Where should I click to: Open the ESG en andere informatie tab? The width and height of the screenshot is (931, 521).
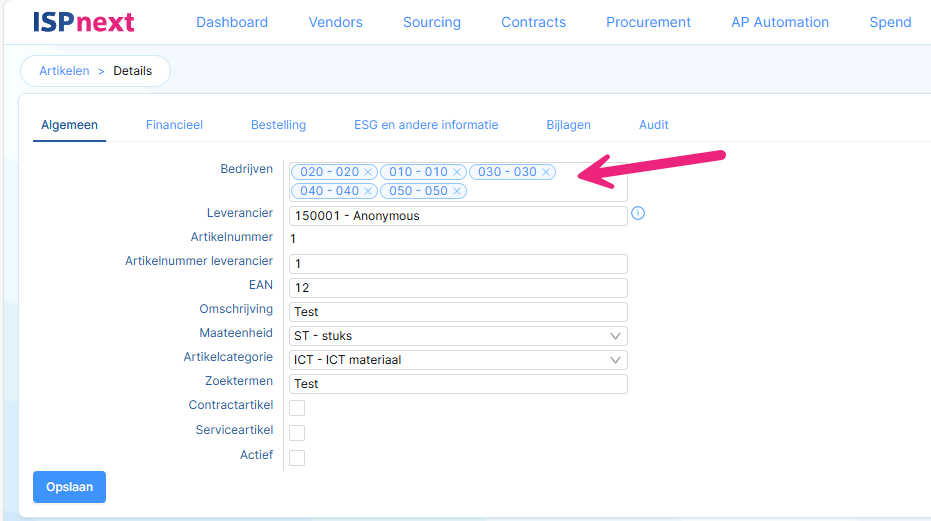(426, 125)
